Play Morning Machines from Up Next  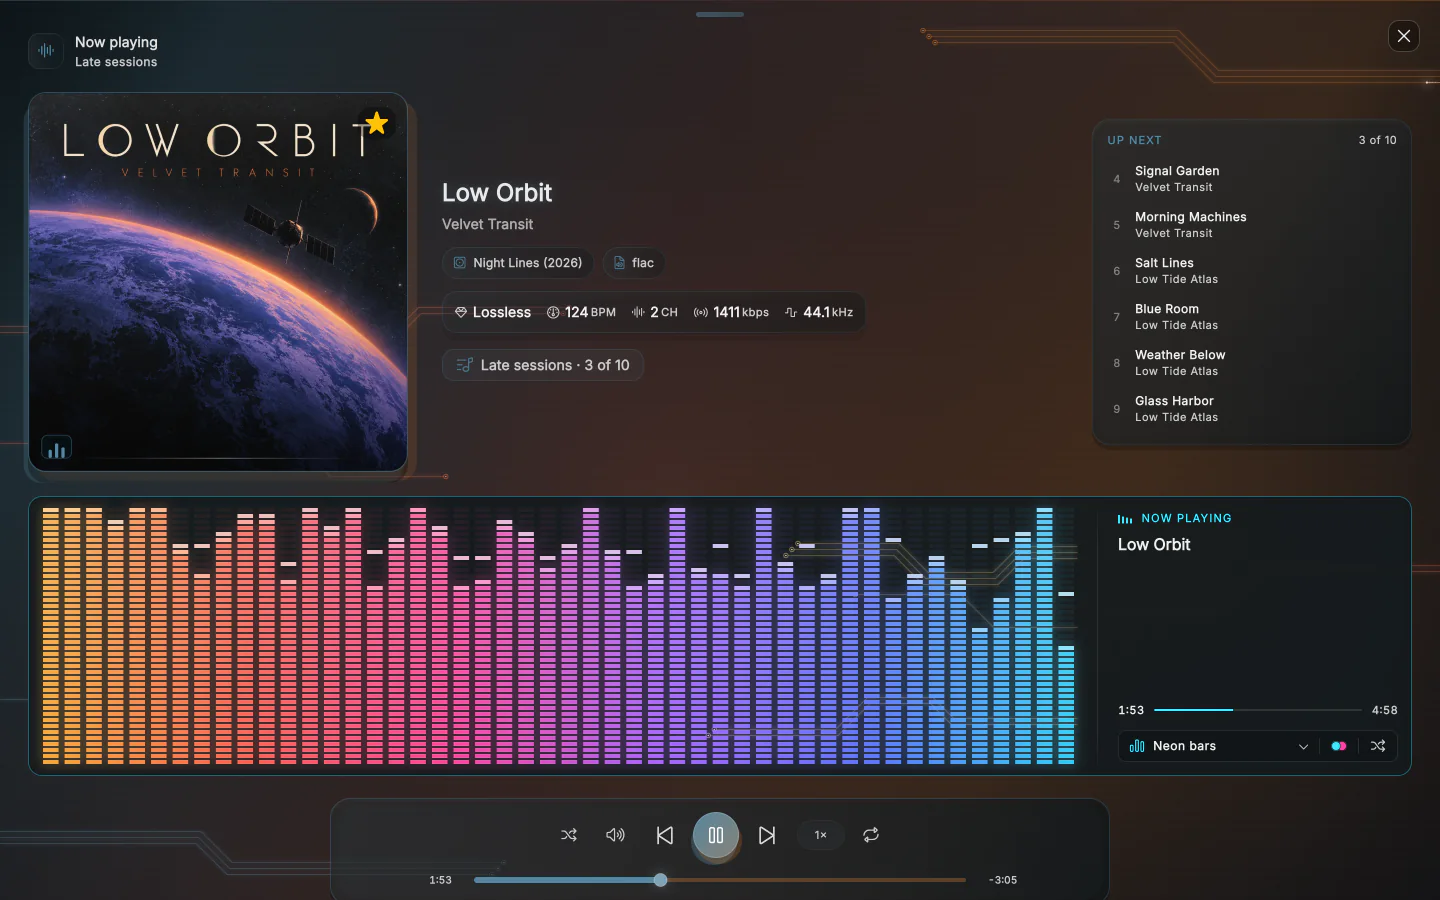pyautogui.click(x=1252, y=225)
